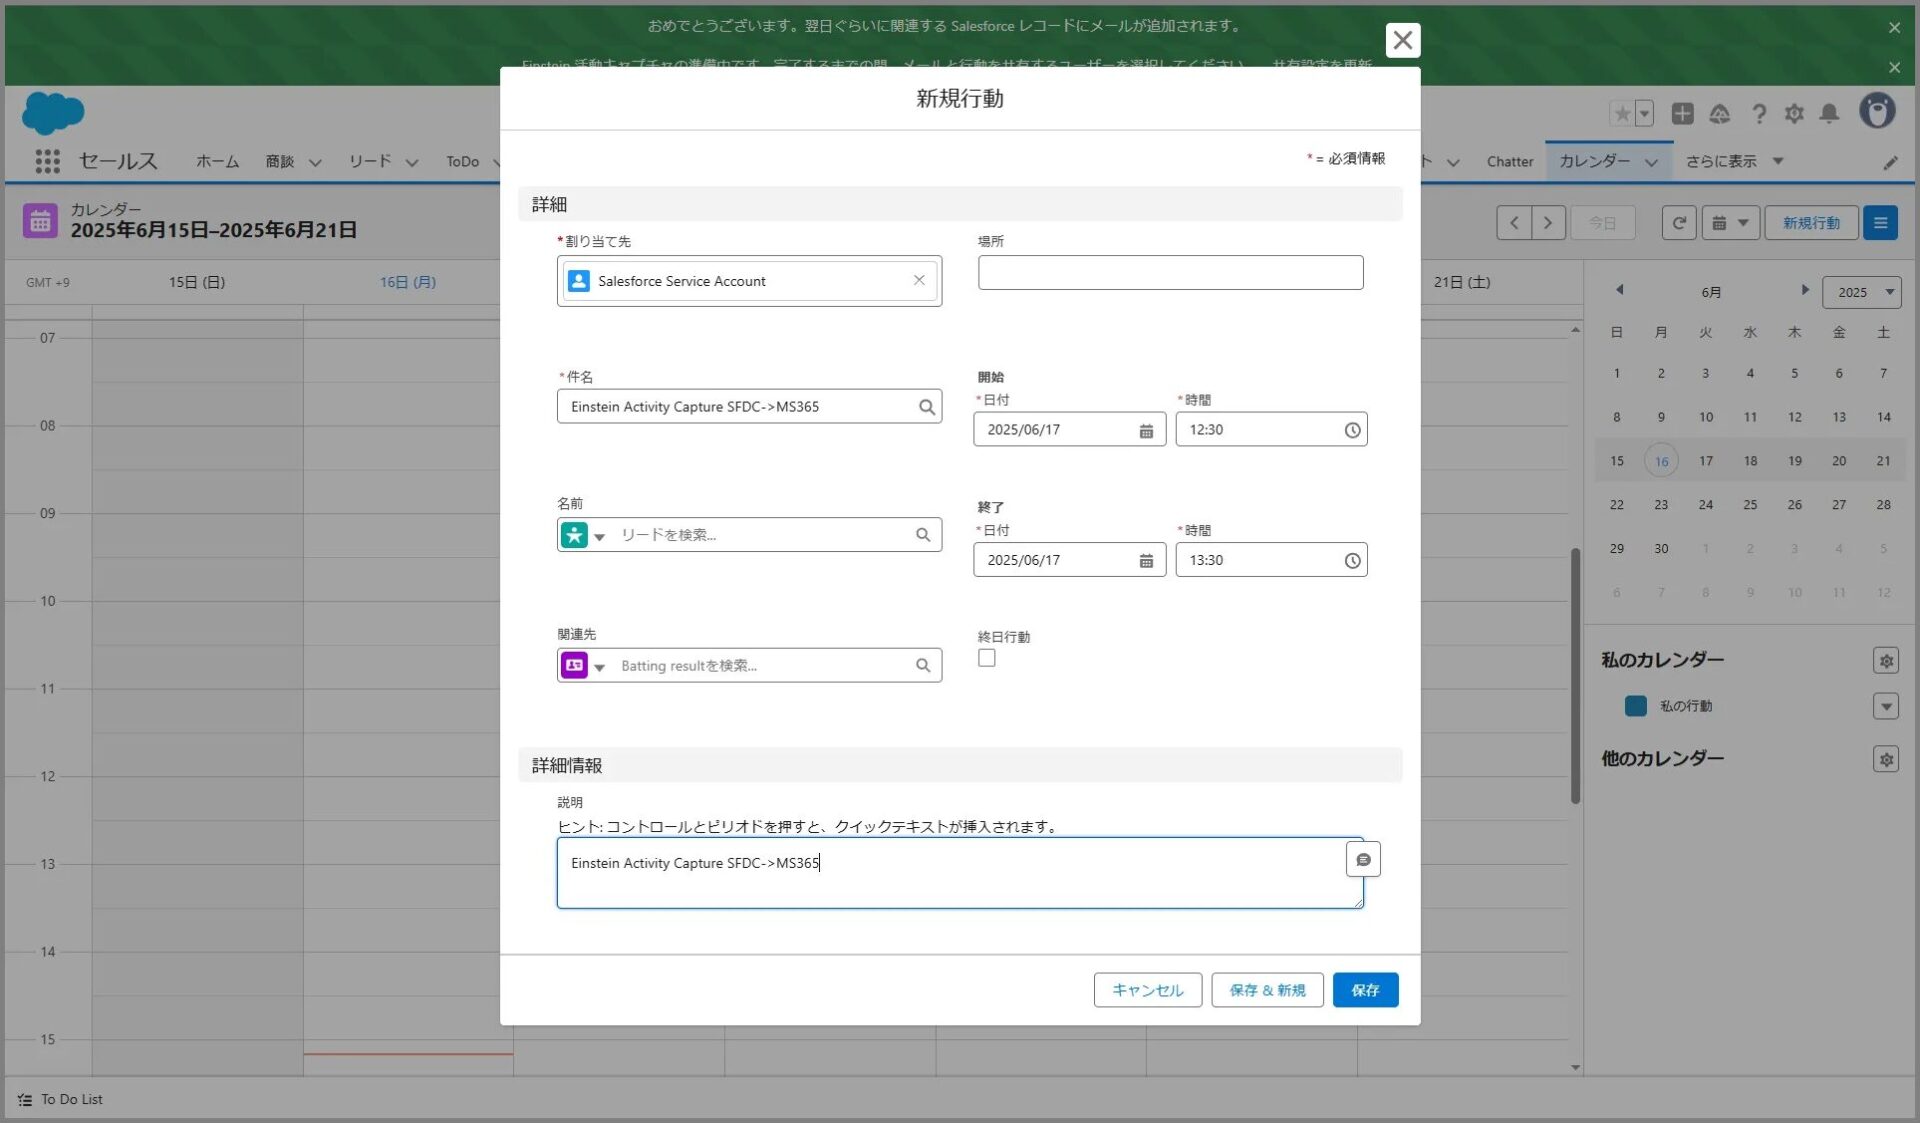The height and width of the screenshot is (1123, 1920).
Task: Open the start time clock picker
Action: click(x=1352, y=430)
